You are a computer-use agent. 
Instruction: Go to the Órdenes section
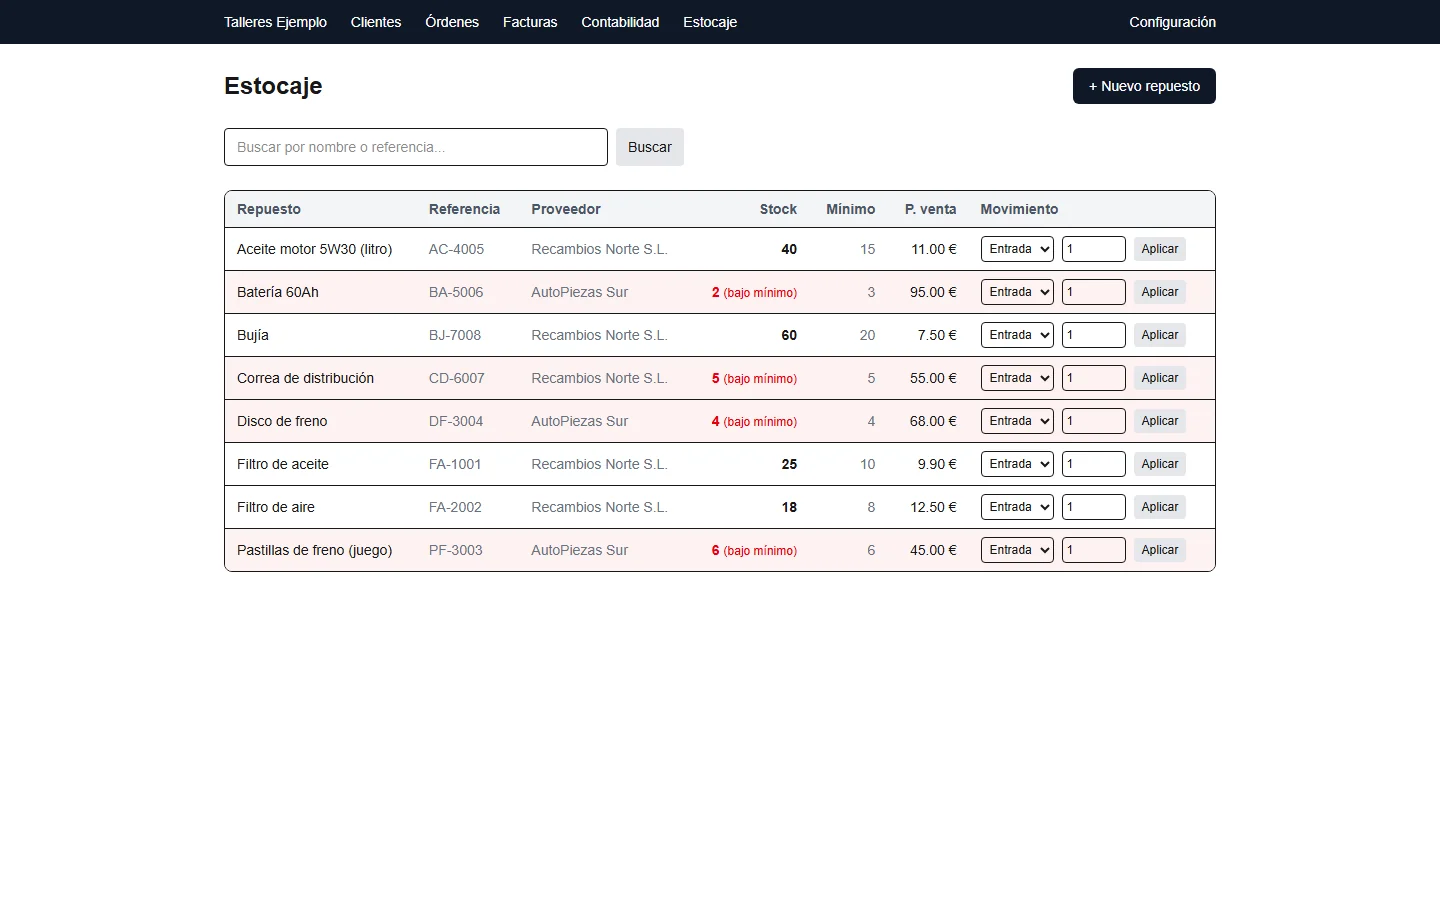[452, 22]
